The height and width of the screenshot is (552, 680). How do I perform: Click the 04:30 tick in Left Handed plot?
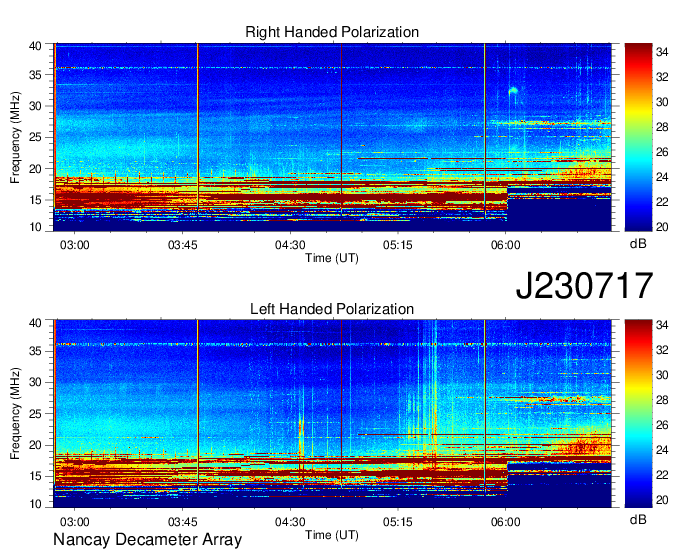coord(290,522)
